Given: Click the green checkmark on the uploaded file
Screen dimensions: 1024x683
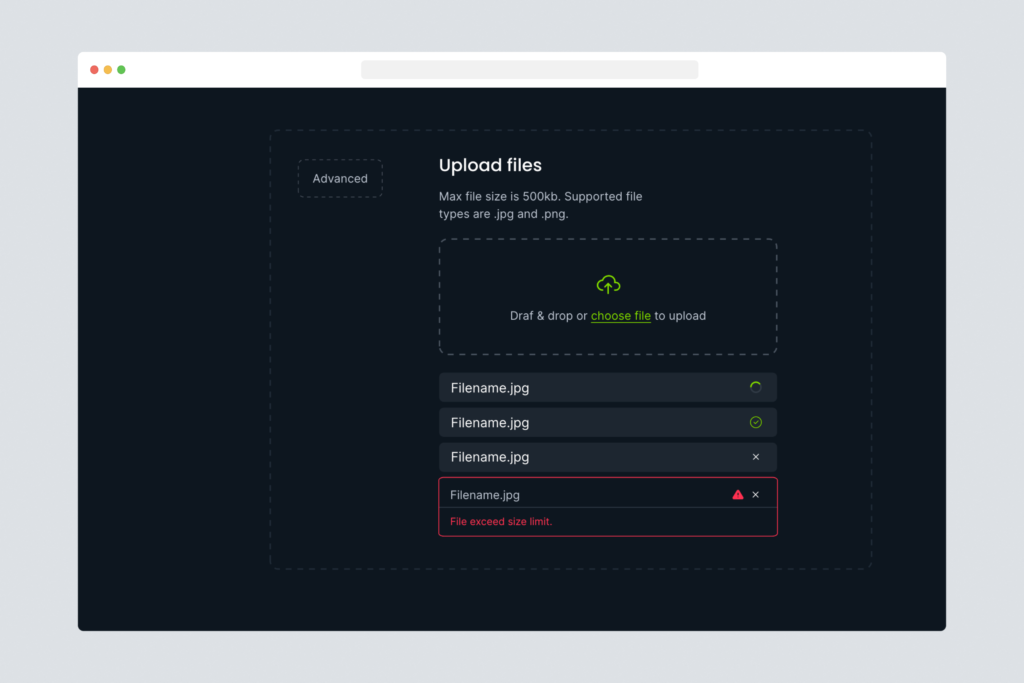Looking at the screenshot, I should coord(755,422).
